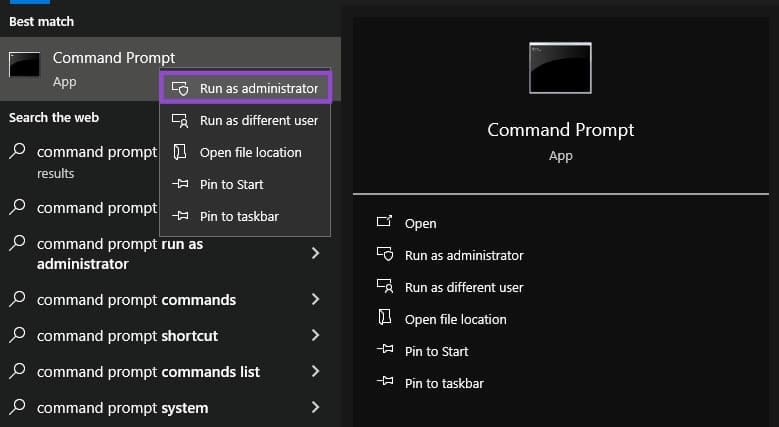This screenshot has height=427, width=779.
Task: Click Command Prompt title in details panel
Action: (560, 130)
